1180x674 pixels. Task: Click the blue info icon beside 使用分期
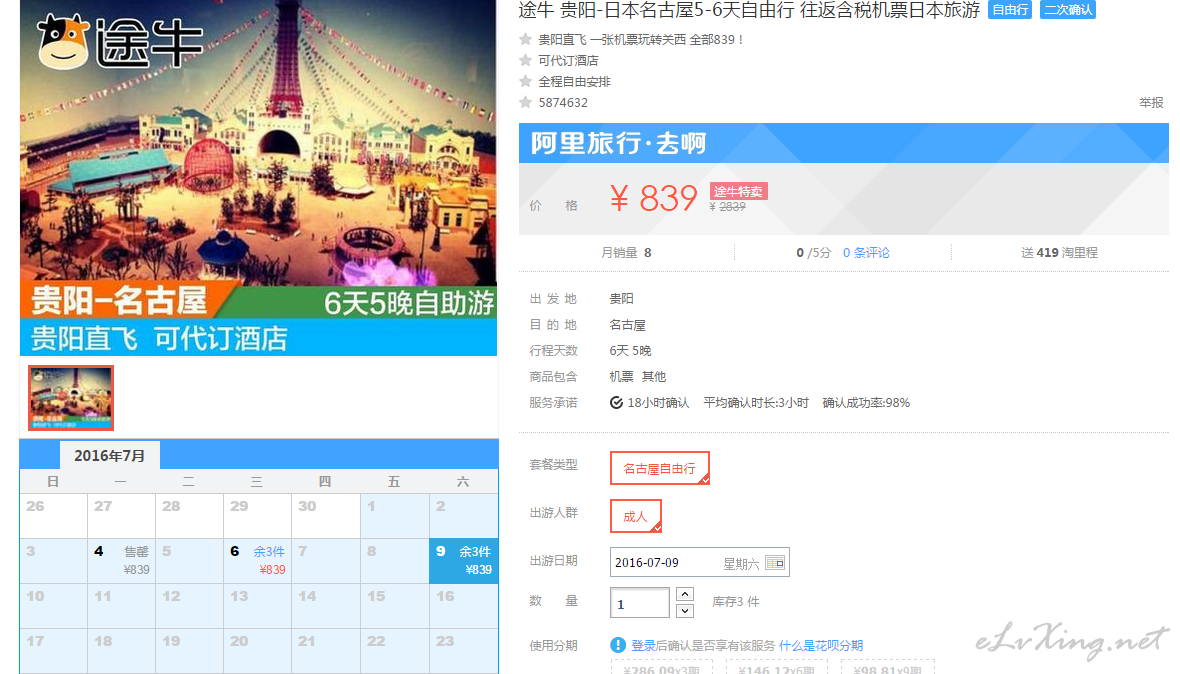point(618,645)
